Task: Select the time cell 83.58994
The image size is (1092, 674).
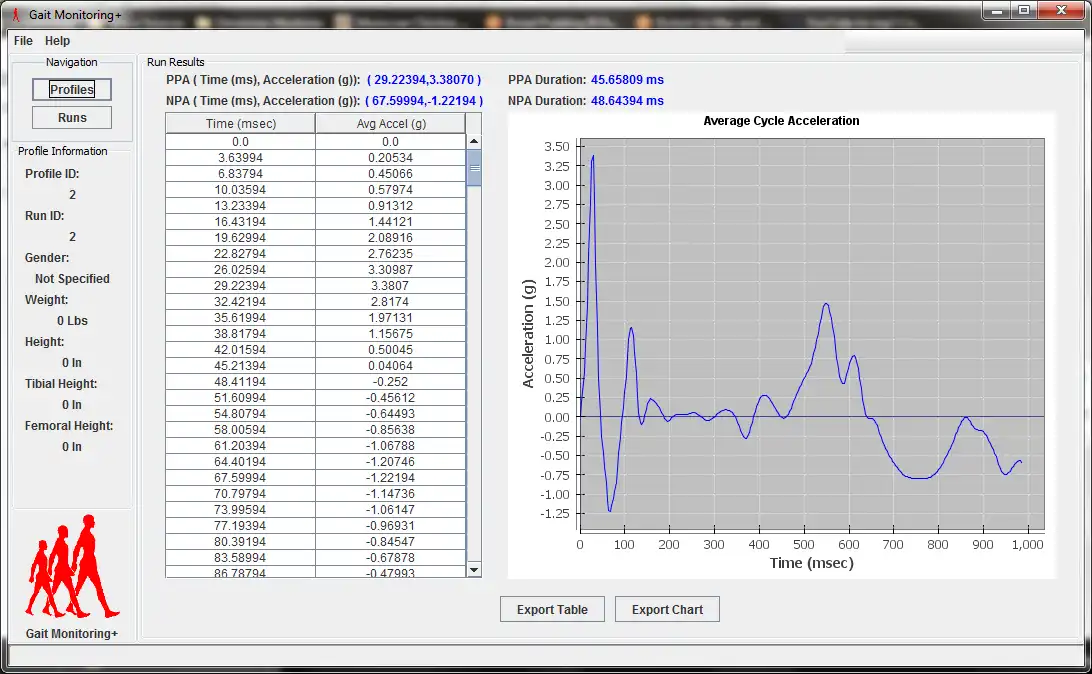Action: coord(240,558)
